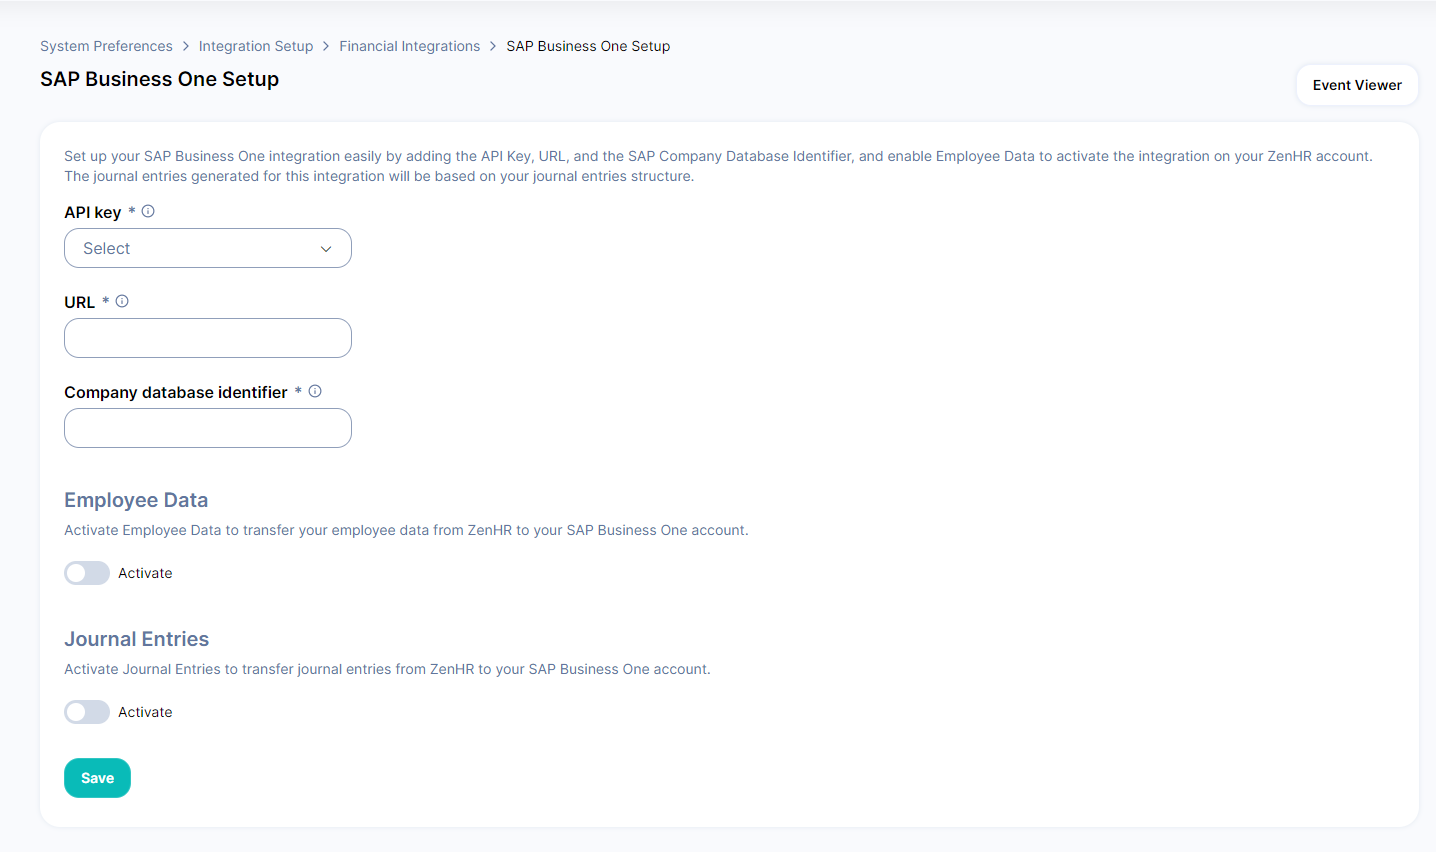Click the Employee Data heading
Image resolution: width=1436 pixels, height=852 pixels.
136,500
